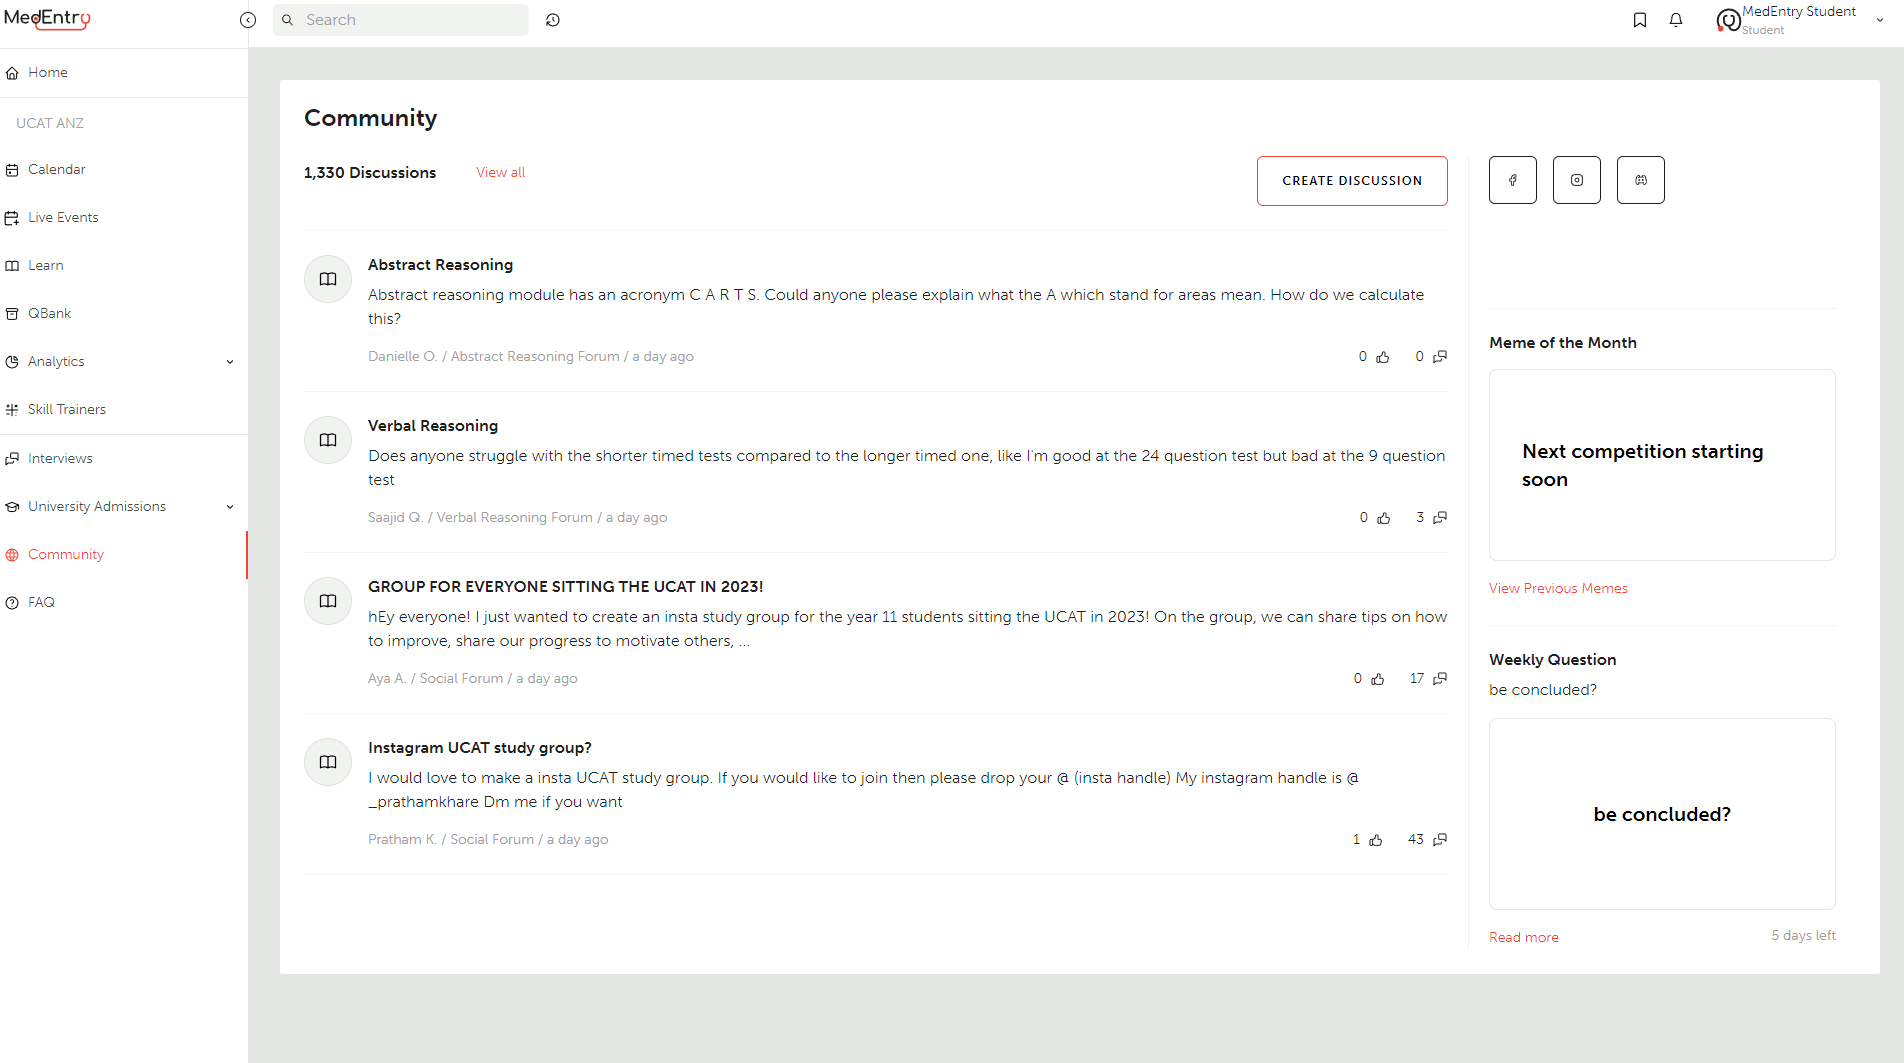Viewport: 1904px width, 1063px height.
Task: Open the account dropdown next to MedEntry Student
Action: click(1881, 19)
